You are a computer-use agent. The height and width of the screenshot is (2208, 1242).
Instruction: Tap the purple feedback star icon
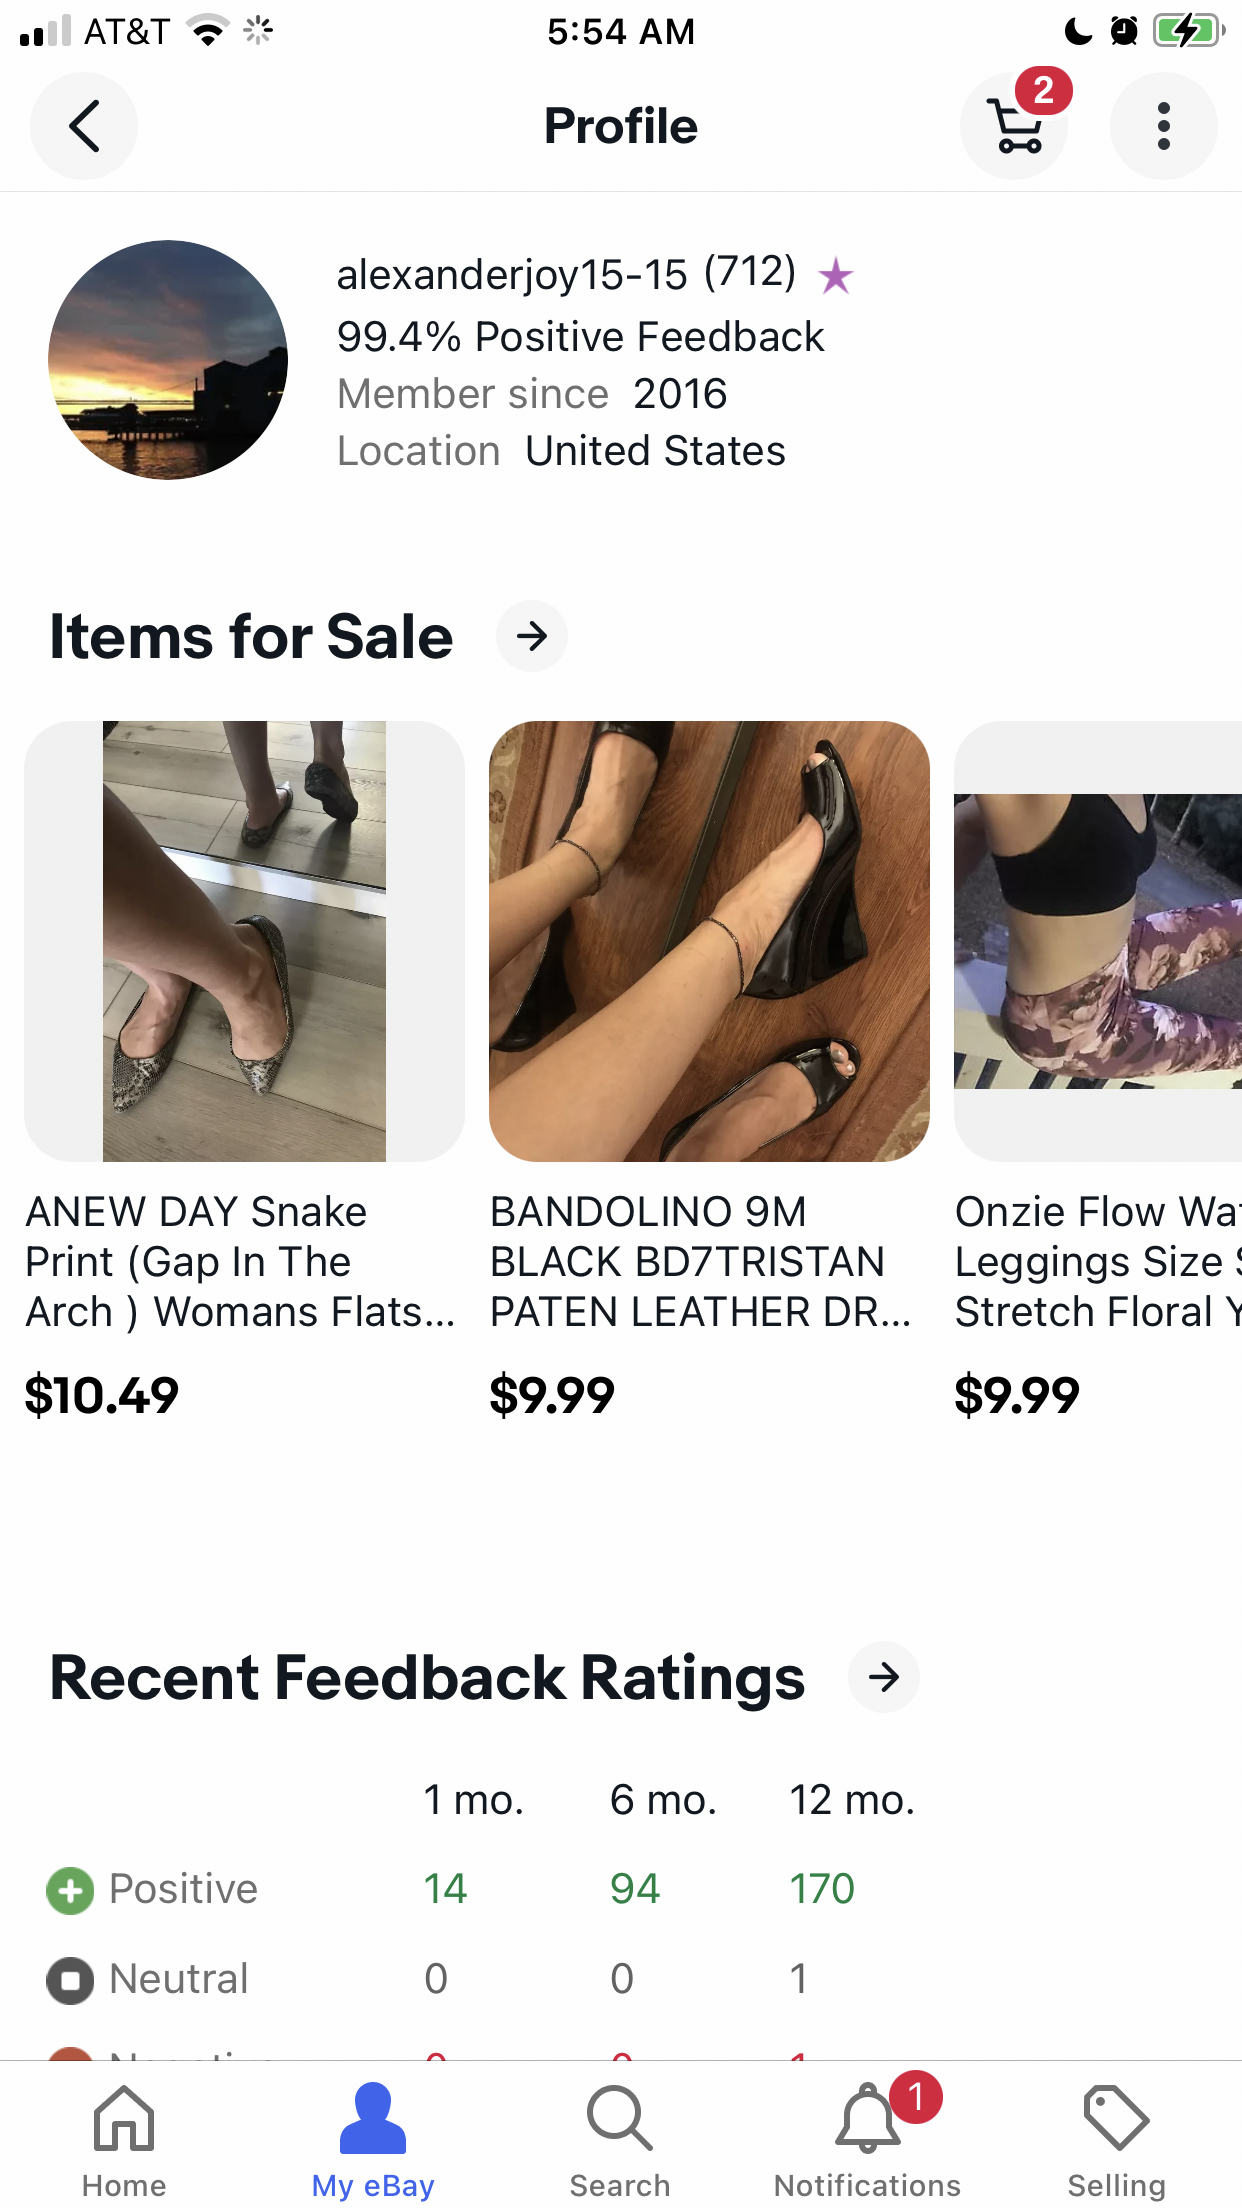click(x=836, y=276)
